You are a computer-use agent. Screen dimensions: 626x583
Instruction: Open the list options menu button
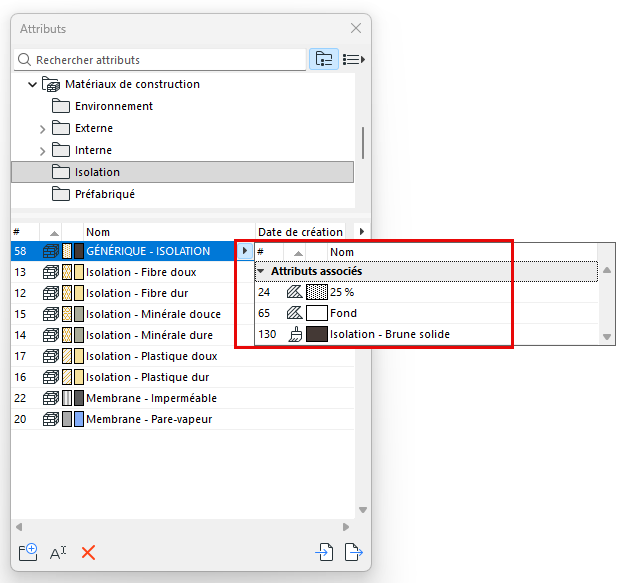[354, 59]
